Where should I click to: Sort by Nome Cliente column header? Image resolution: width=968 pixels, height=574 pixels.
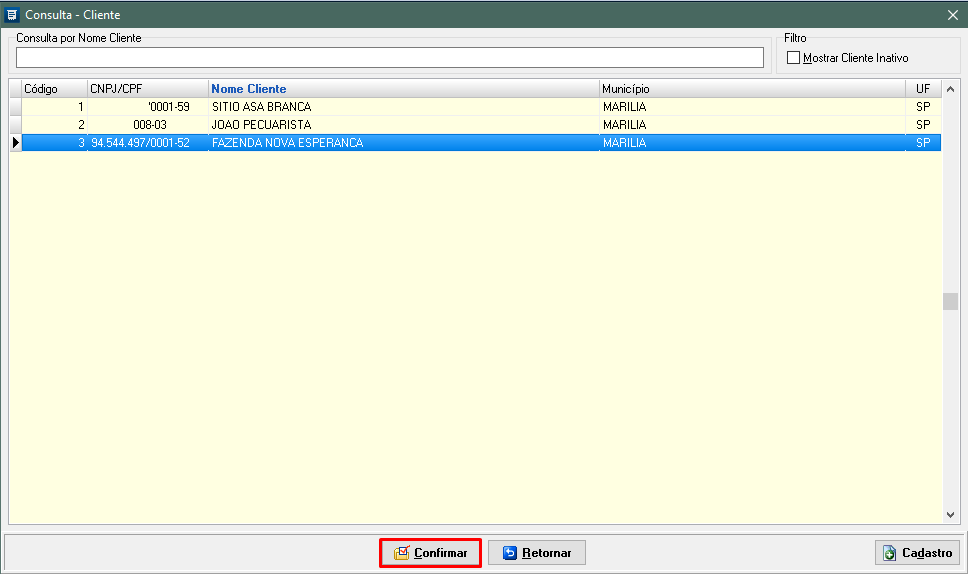click(x=403, y=89)
